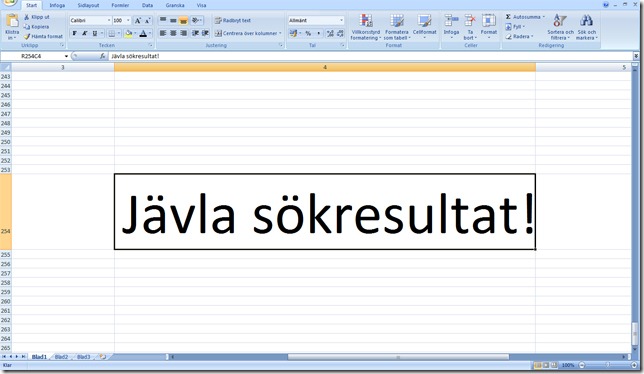Click the cell borders icon
644x374 pixels.
[112, 33]
